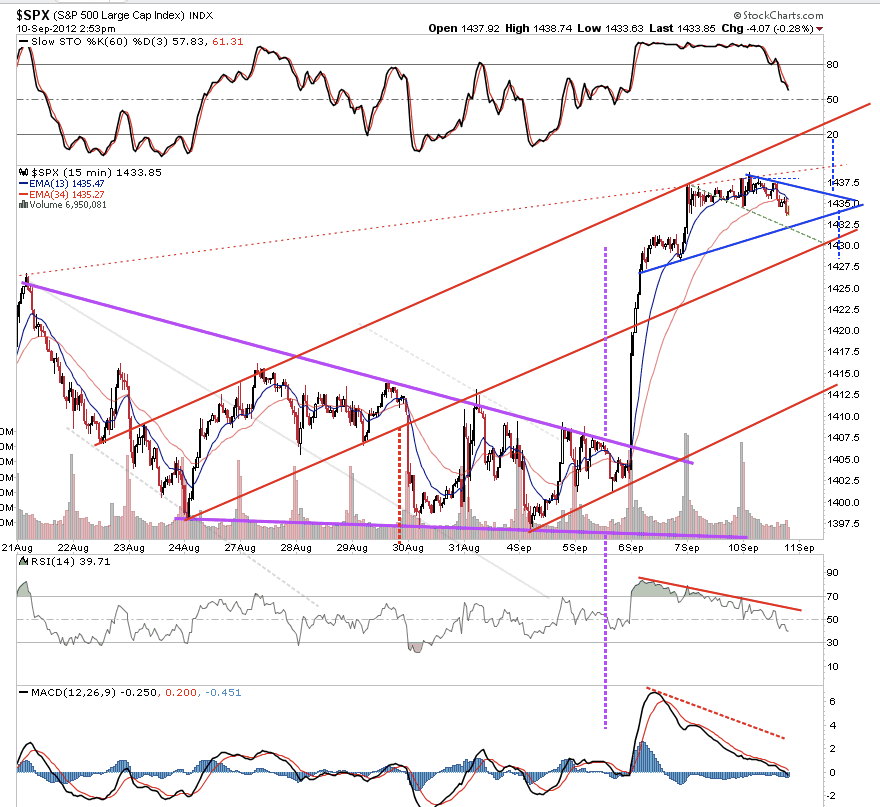Click the MACD(12,26,9) legend line marker
This screenshot has height=807, width=880.
(x=24, y=693)
